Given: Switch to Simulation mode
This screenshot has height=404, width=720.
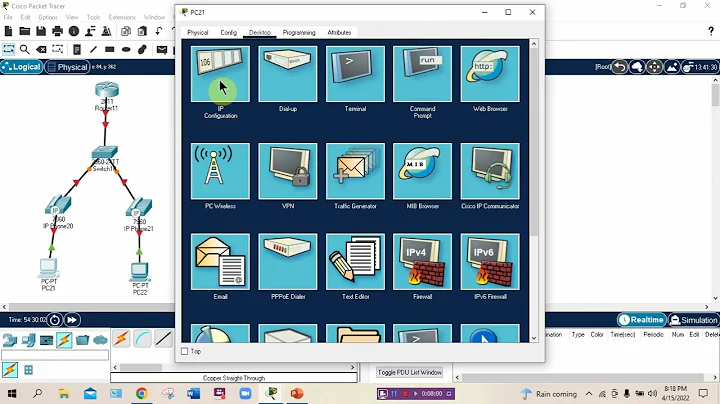Looking at the screenshot, I should click(x=693, y=320).
